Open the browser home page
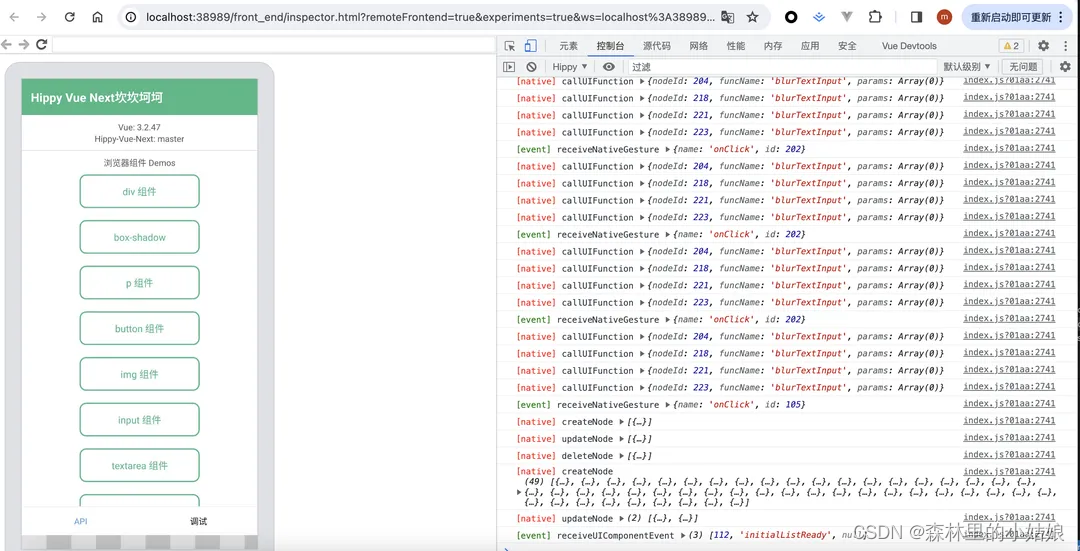The width and height of the screenshot is (1080, 551). point(98,17)
